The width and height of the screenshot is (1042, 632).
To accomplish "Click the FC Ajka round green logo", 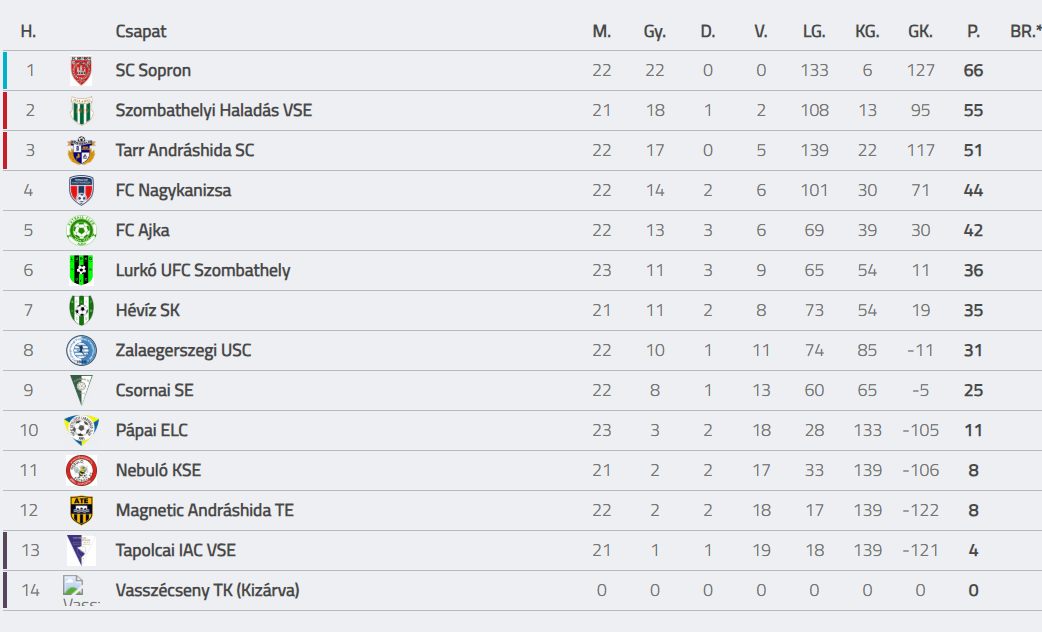I will (x=81, y=231).
